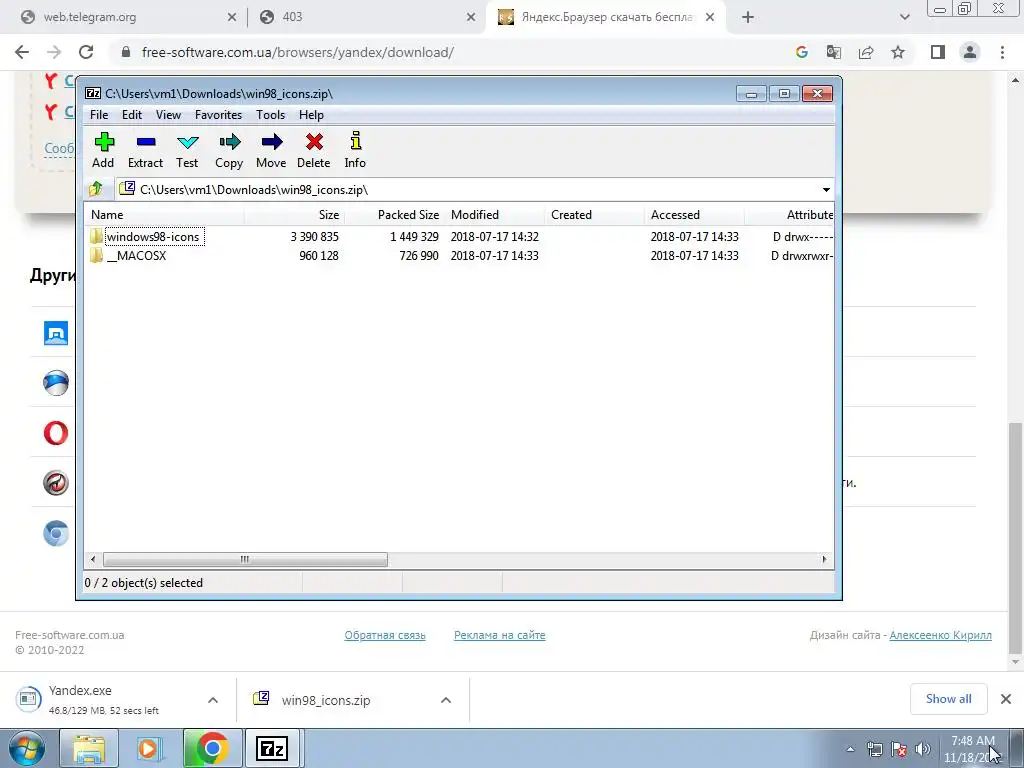This screenshot has height=768, width=1024.
Task: Click the volume speaker icon in system tray
Action: (x=923, y=749)
